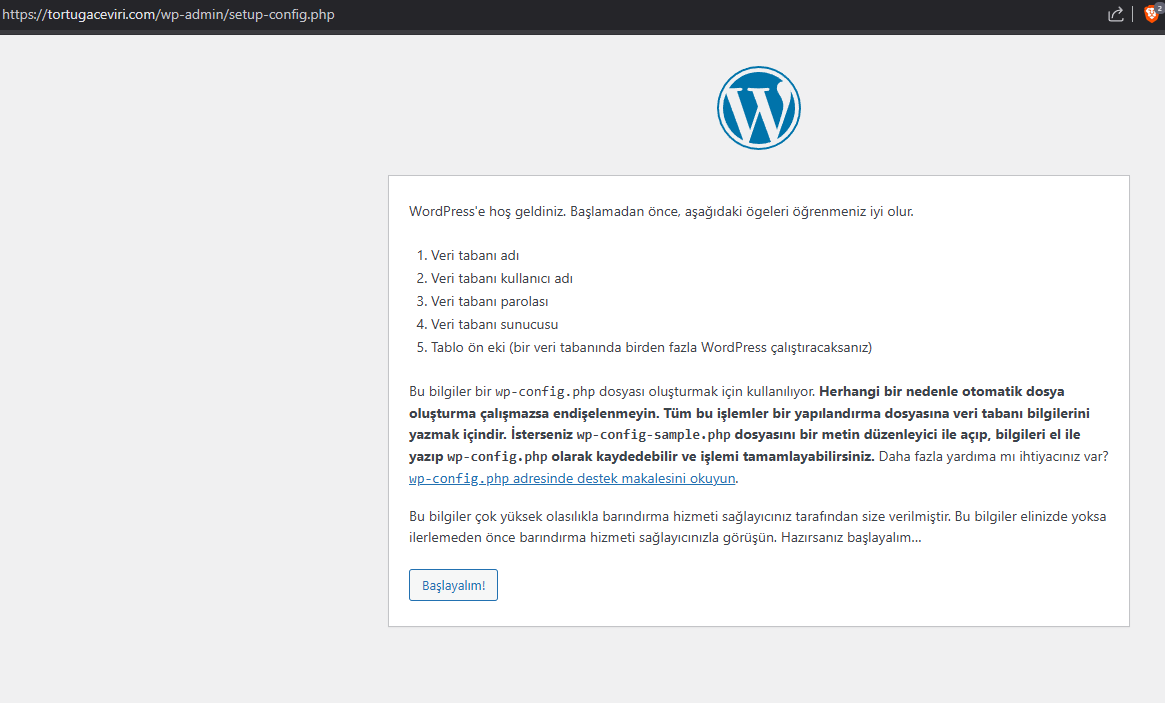
Task: Click the greeting text "WordPress'e hoş geldiniz"
Action: pos(487,211)
